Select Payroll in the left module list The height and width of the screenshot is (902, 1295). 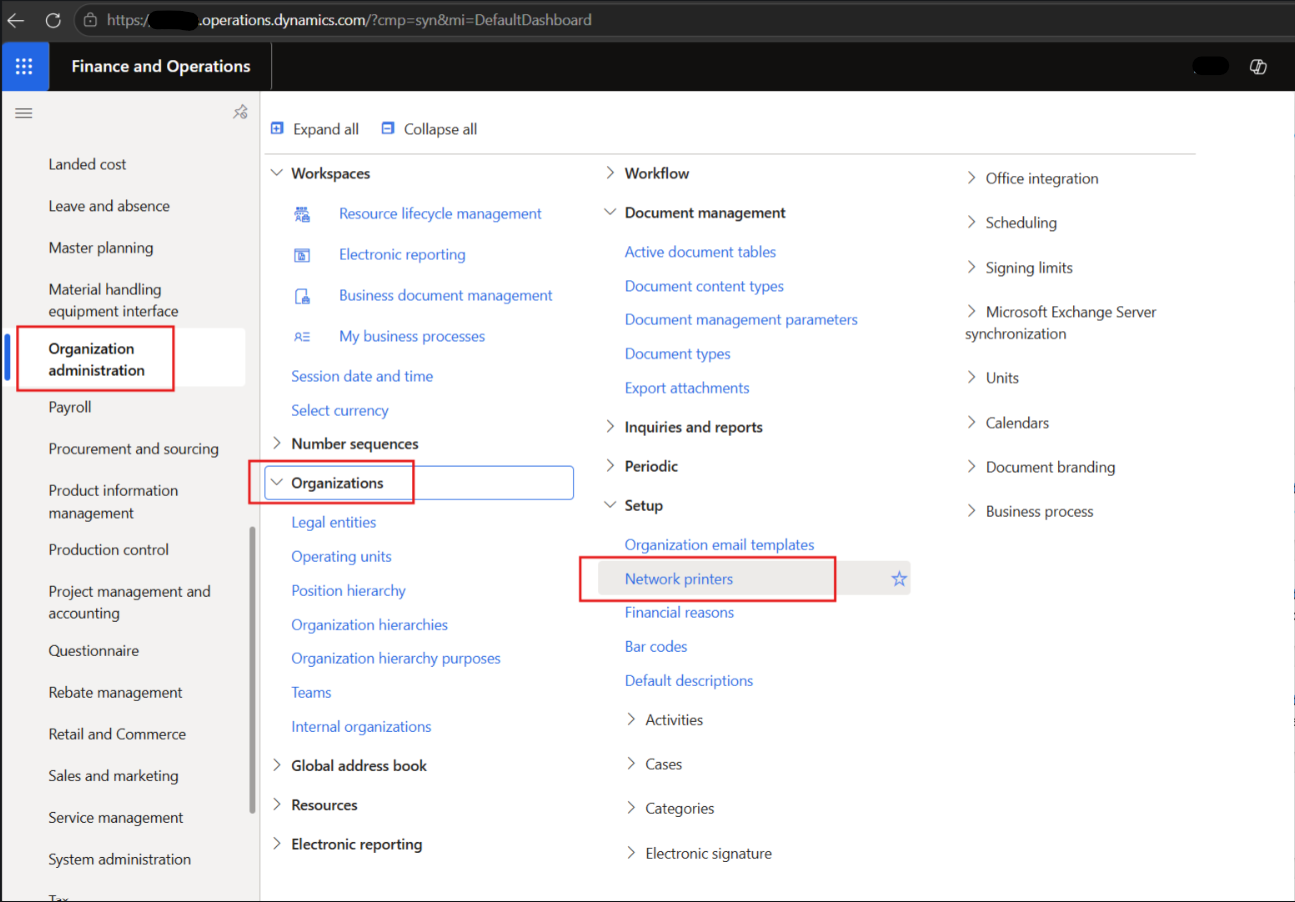70,407
